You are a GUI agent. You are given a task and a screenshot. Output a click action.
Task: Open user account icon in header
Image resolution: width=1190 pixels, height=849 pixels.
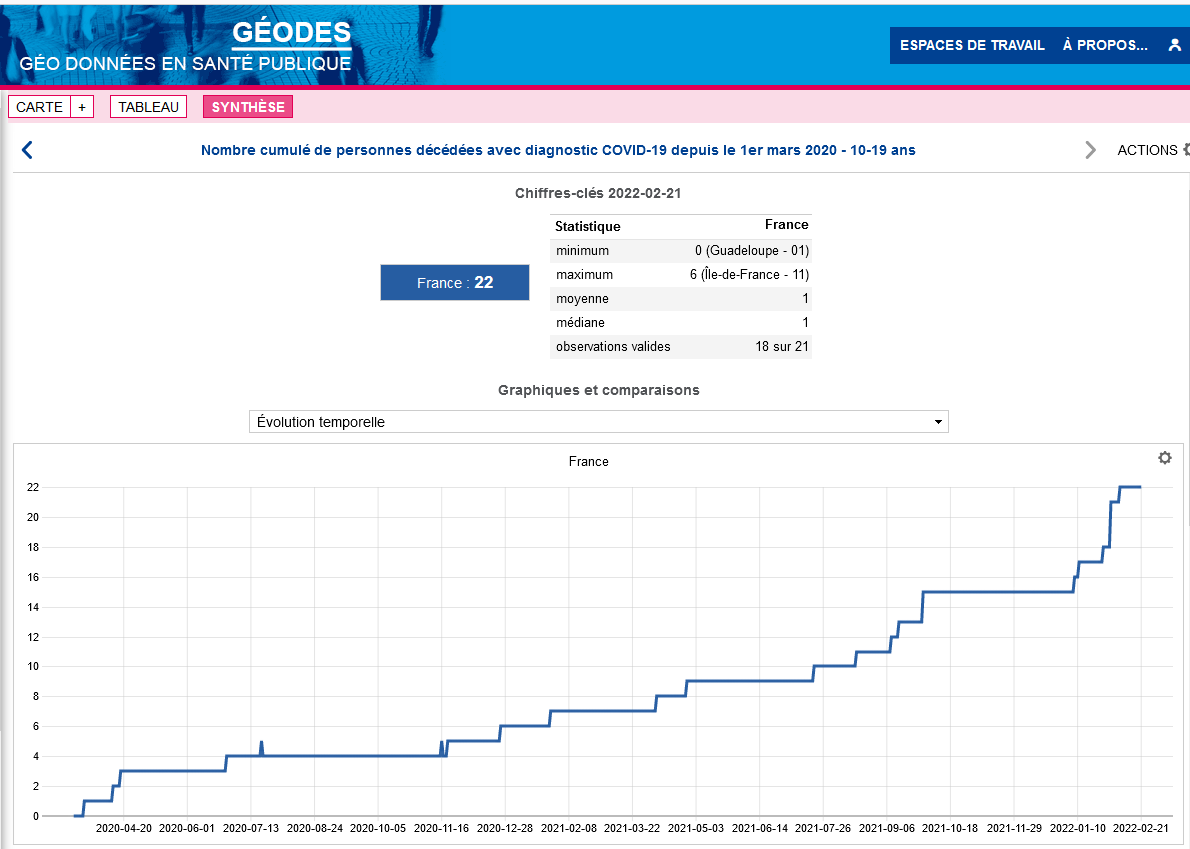(1174, 45)
